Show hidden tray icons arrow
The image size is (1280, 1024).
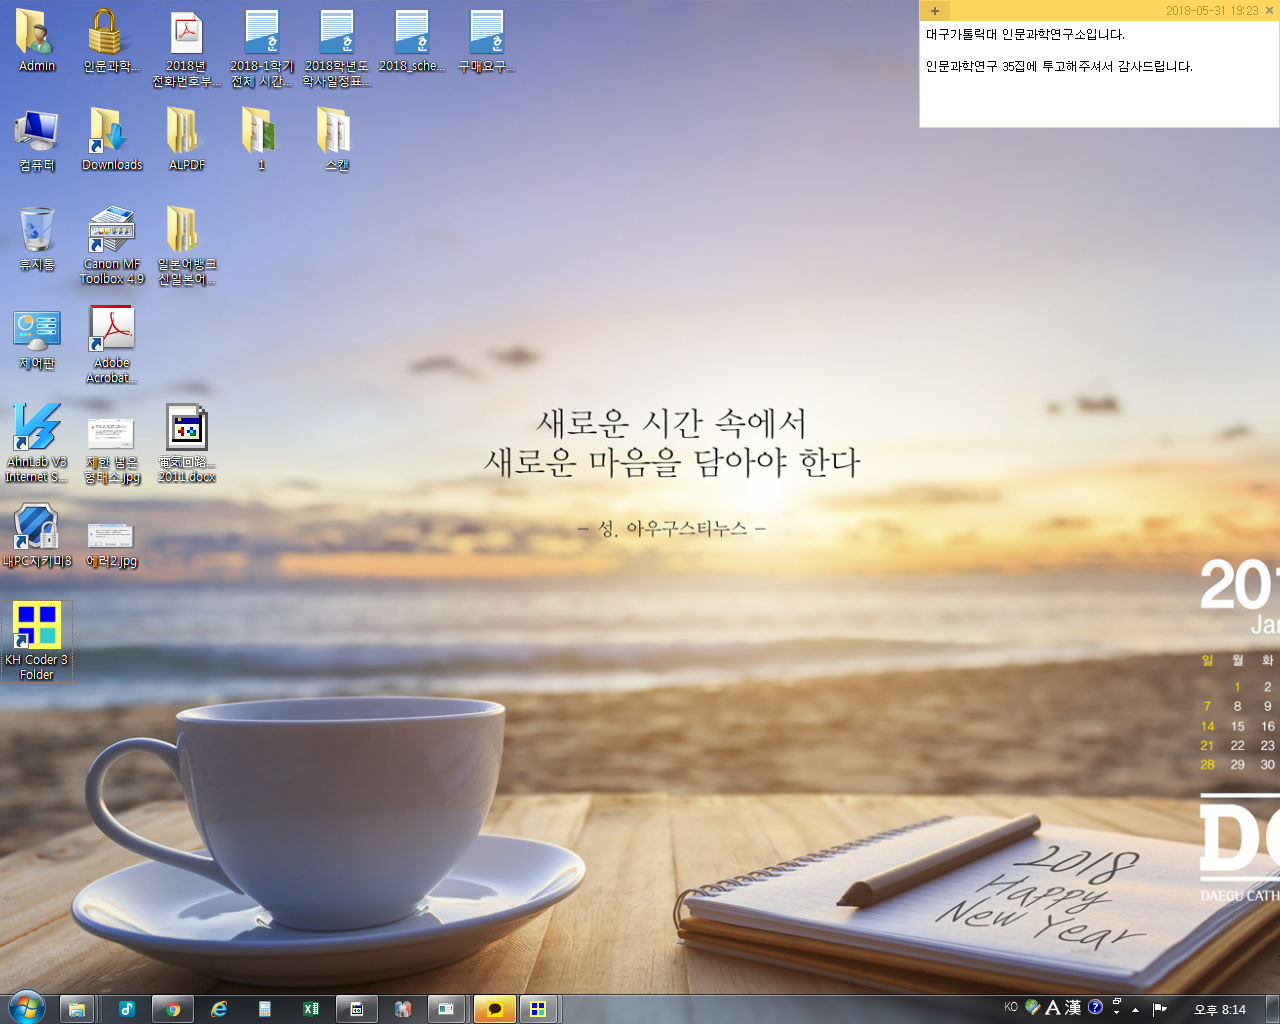coord(1135,1009)
